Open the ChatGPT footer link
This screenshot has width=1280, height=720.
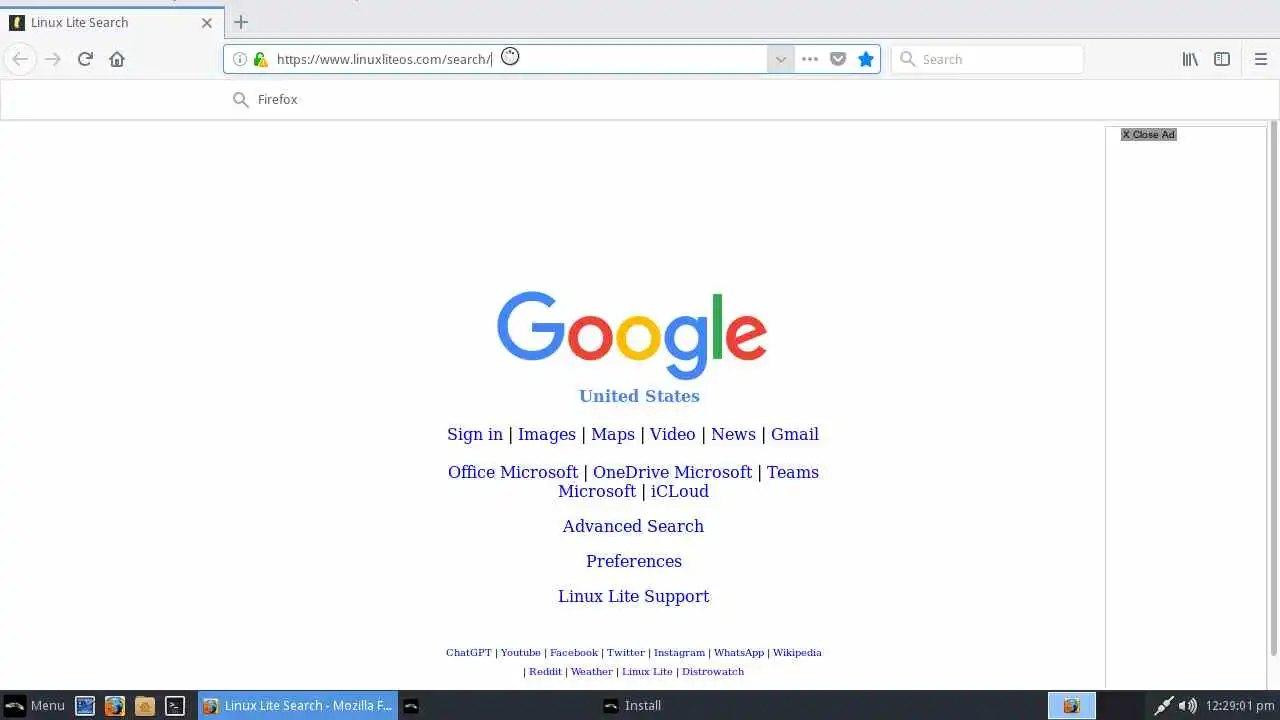(x=469, y=652)
